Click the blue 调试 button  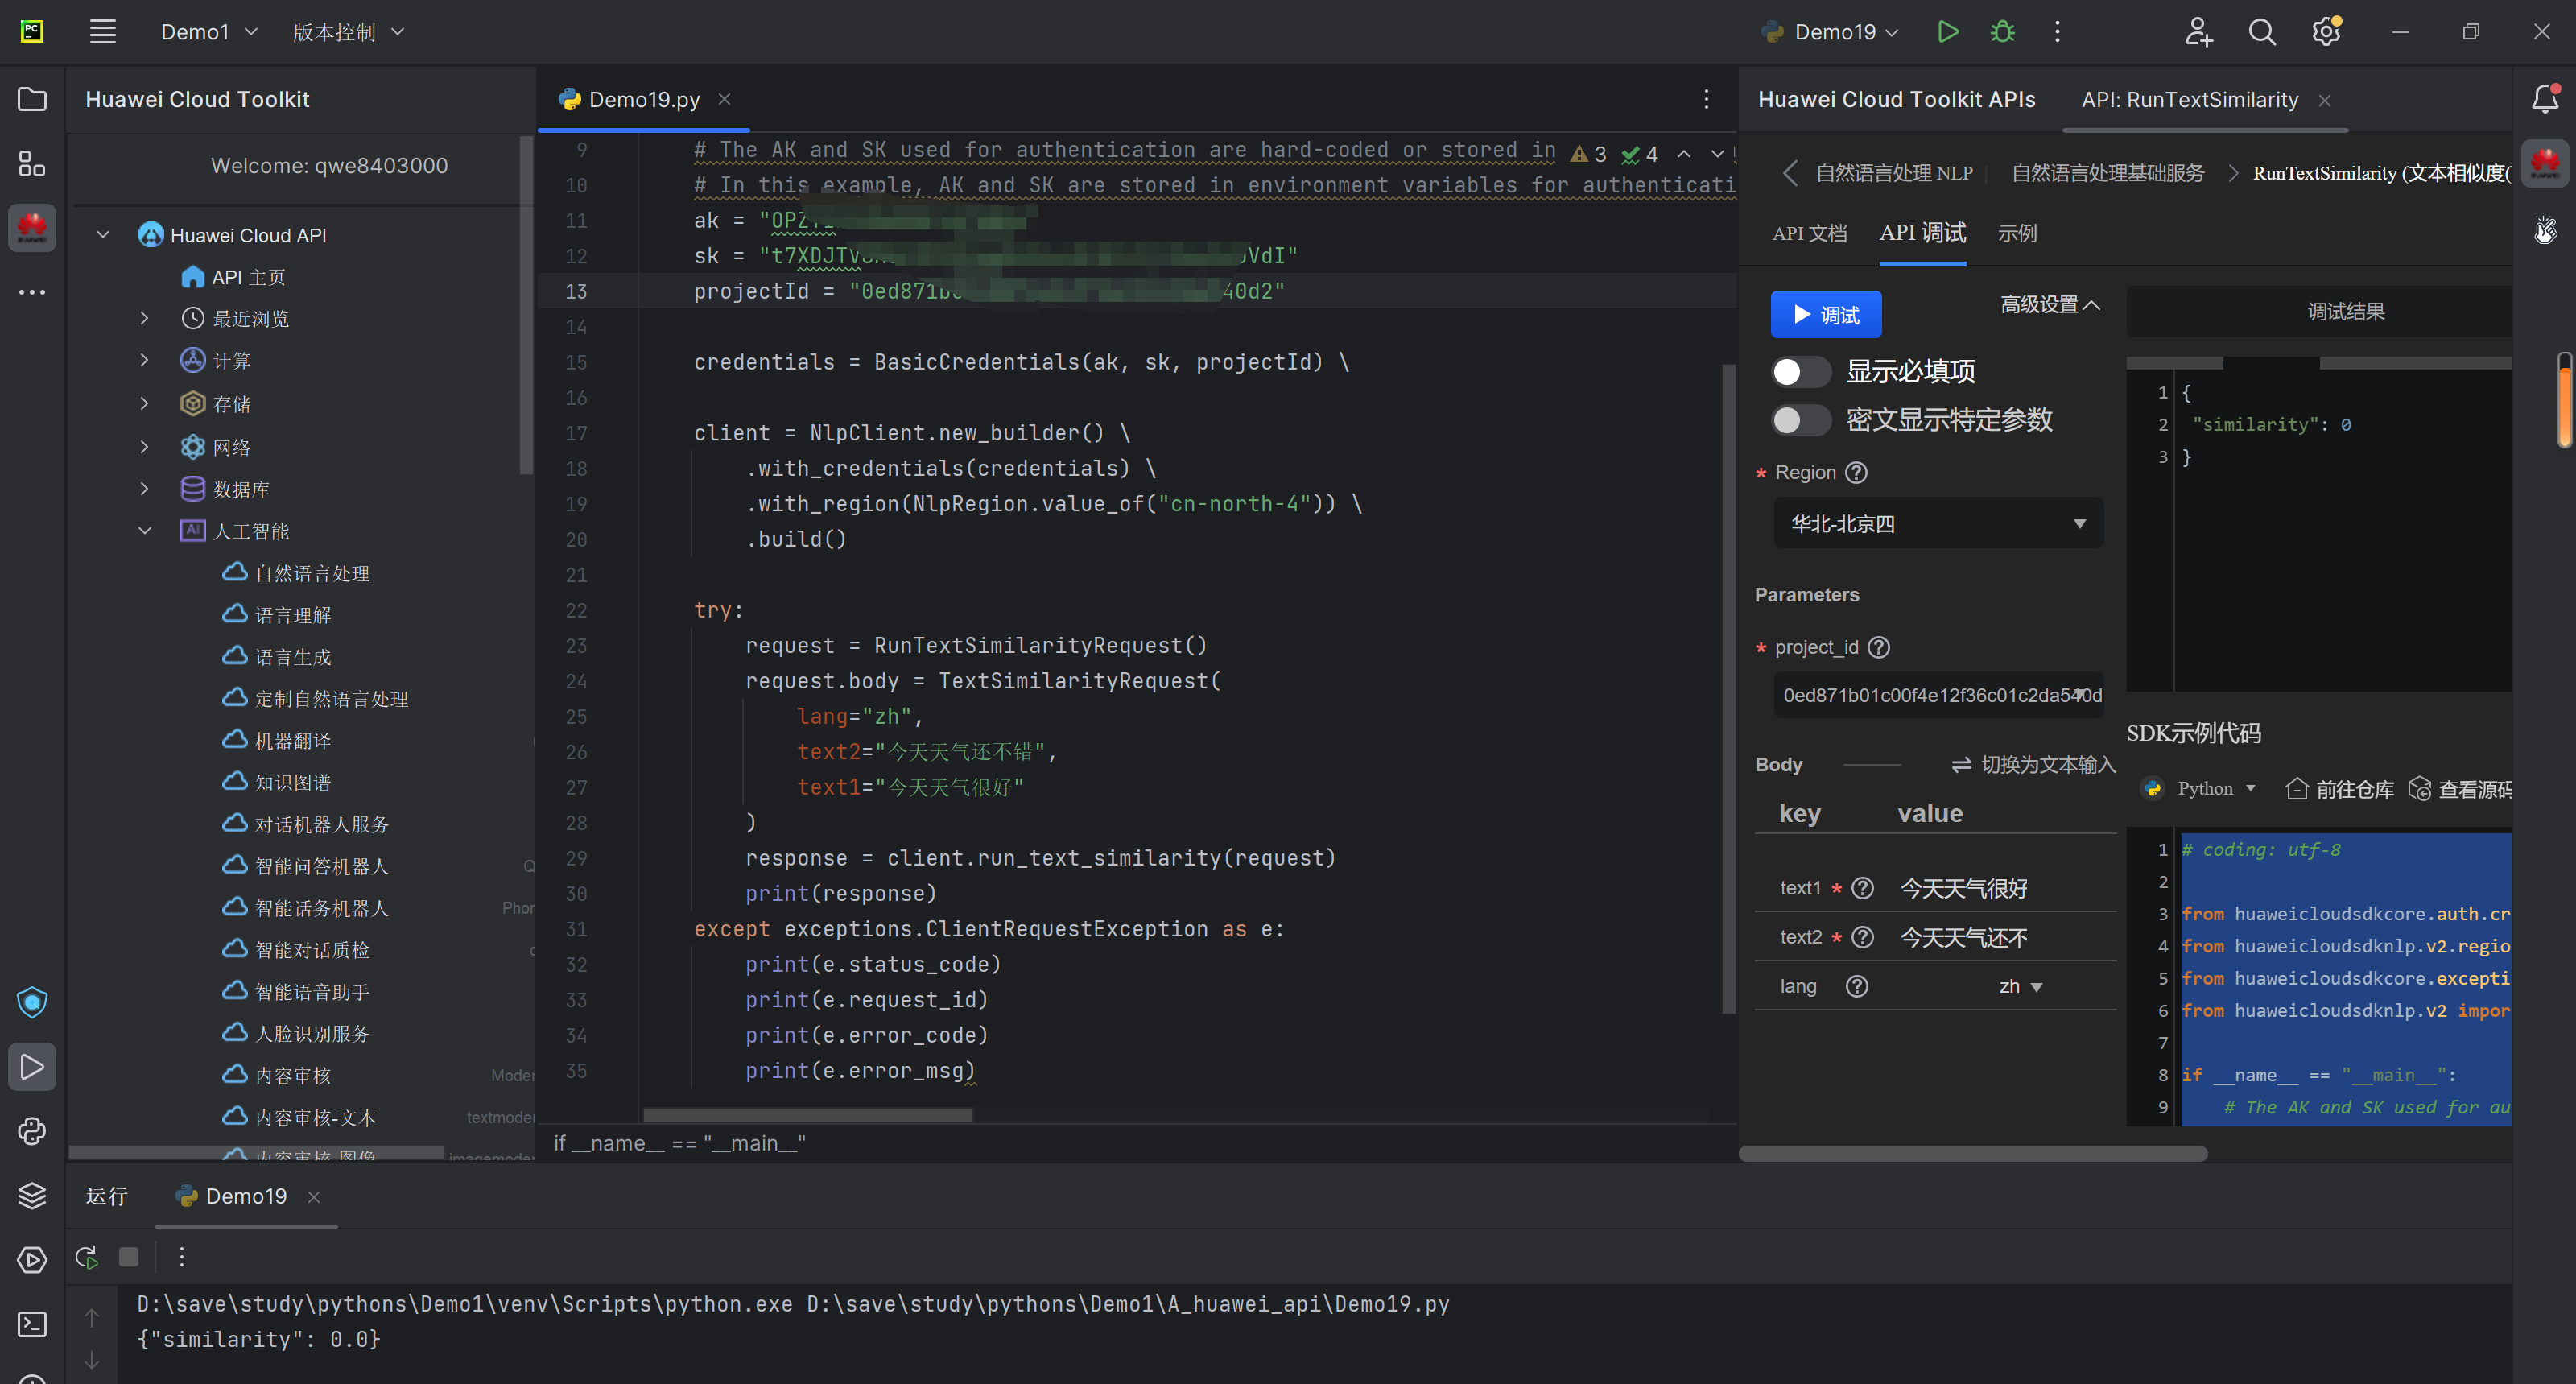click(1825, 315)
